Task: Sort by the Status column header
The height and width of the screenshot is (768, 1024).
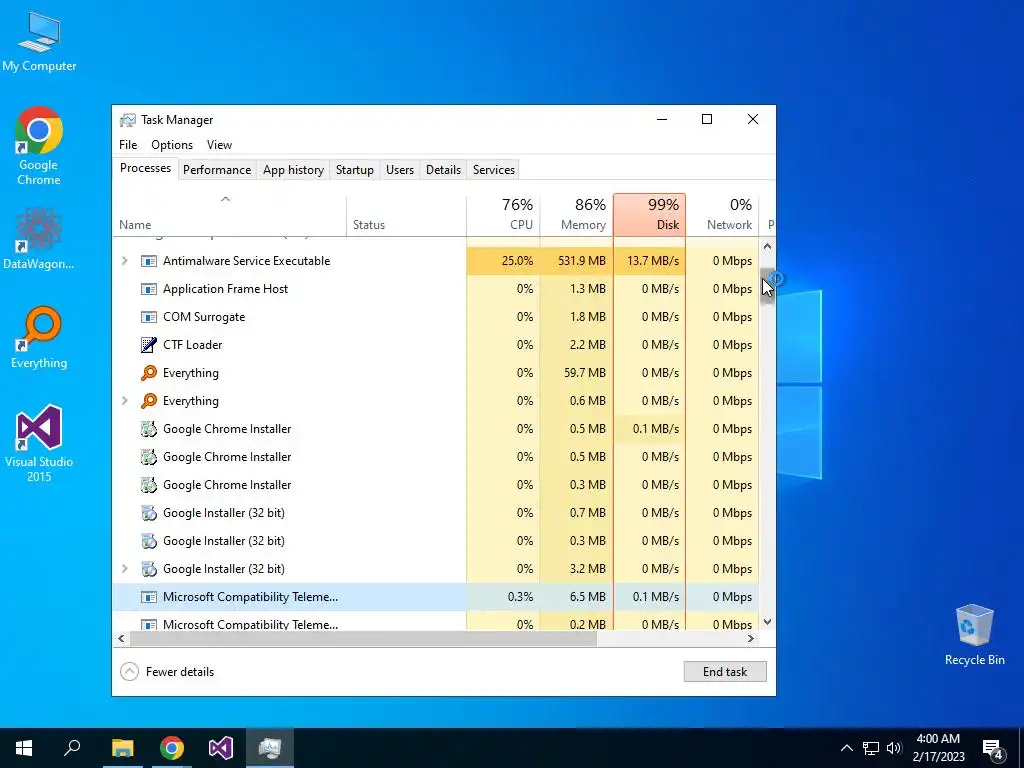Action: (x=406, y=216)
